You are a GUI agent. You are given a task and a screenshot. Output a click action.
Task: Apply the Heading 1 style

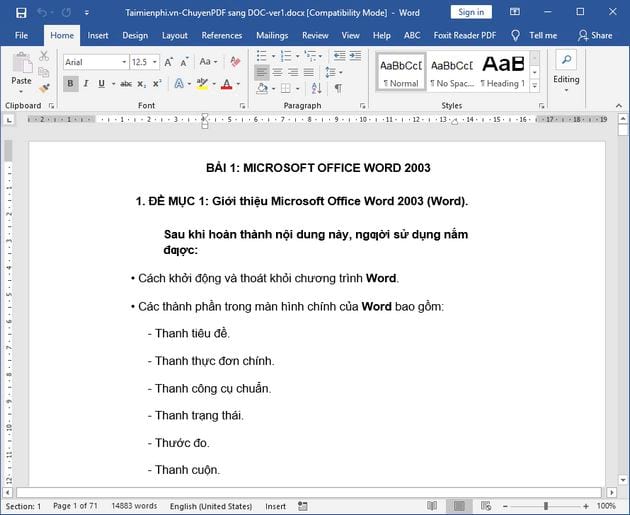pos(503,72)
